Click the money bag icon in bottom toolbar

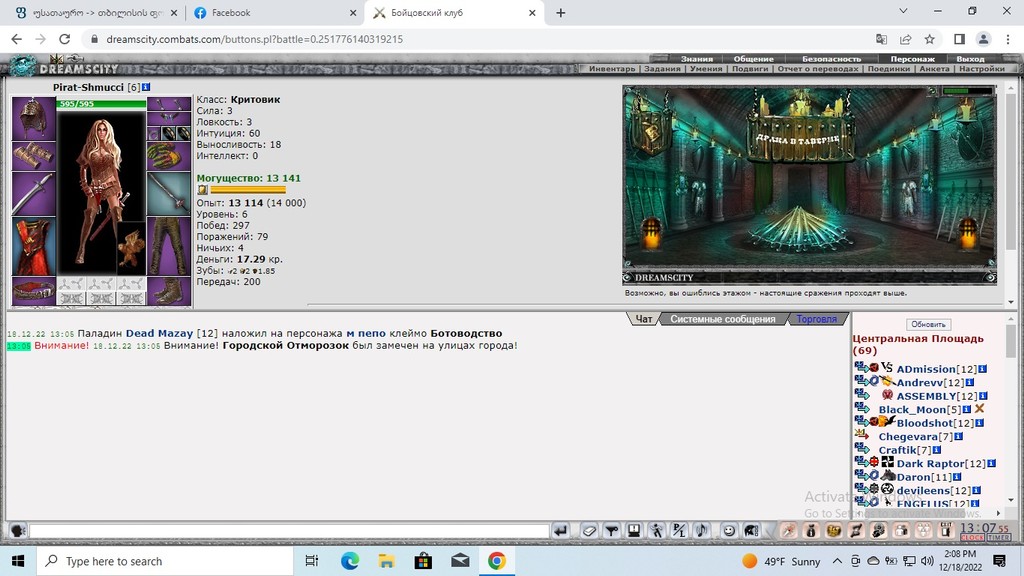[810, 530]
